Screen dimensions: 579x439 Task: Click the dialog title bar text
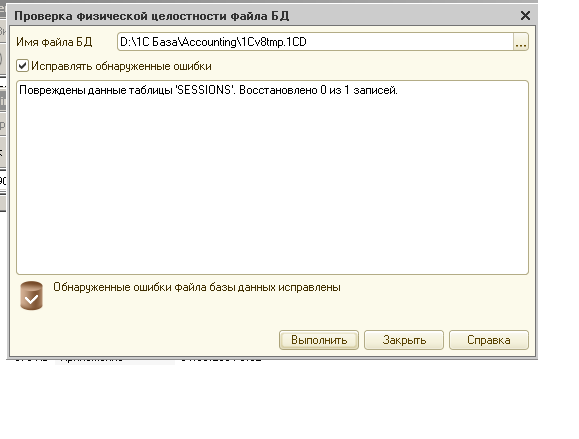click(151, 16)
